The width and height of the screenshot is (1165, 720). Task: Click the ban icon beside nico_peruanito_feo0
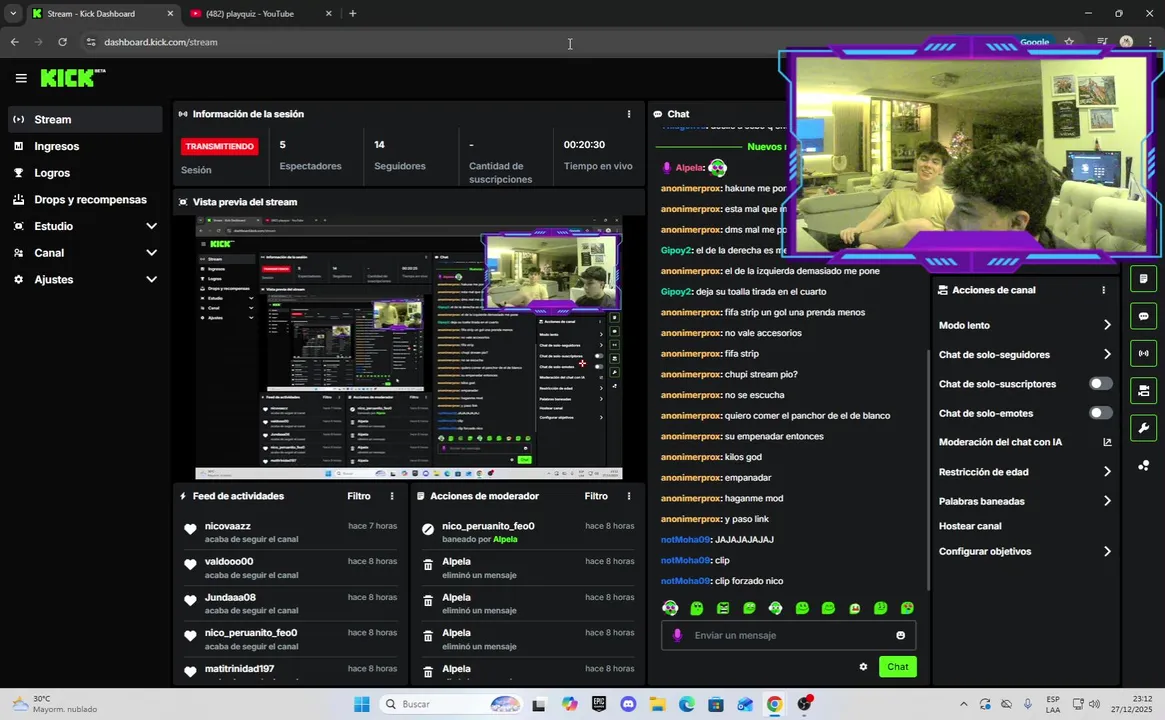[428, 529]
